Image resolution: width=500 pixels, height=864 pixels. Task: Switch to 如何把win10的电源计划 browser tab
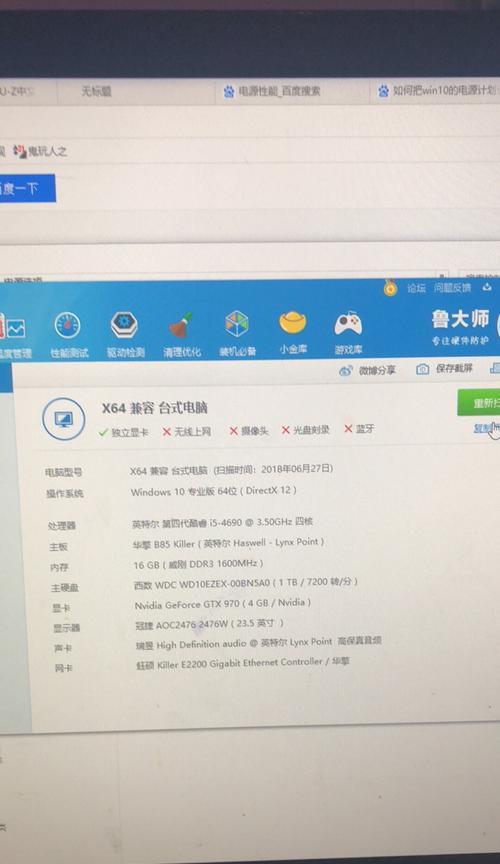pyautogui.click(x=444, y=90)
